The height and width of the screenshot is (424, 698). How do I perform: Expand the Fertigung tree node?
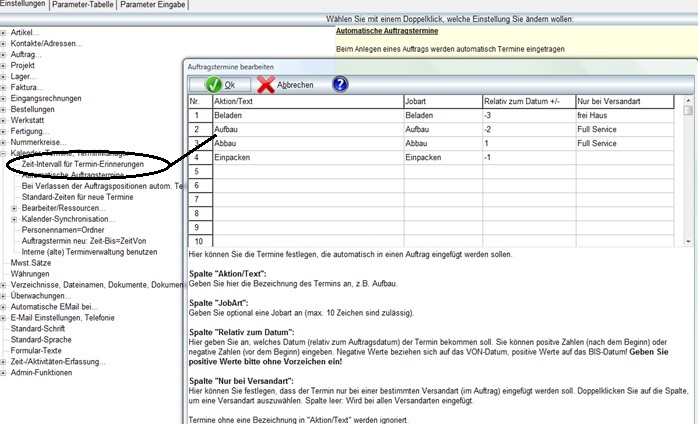(x=3, y=131)
